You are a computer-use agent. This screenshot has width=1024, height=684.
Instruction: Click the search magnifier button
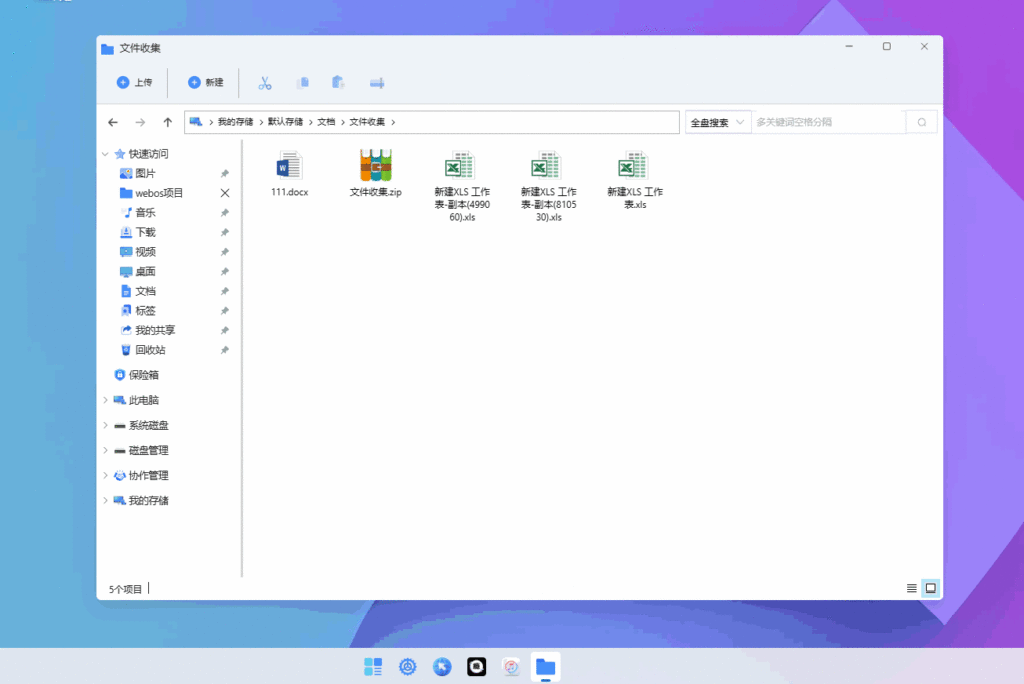pos(921,122)
